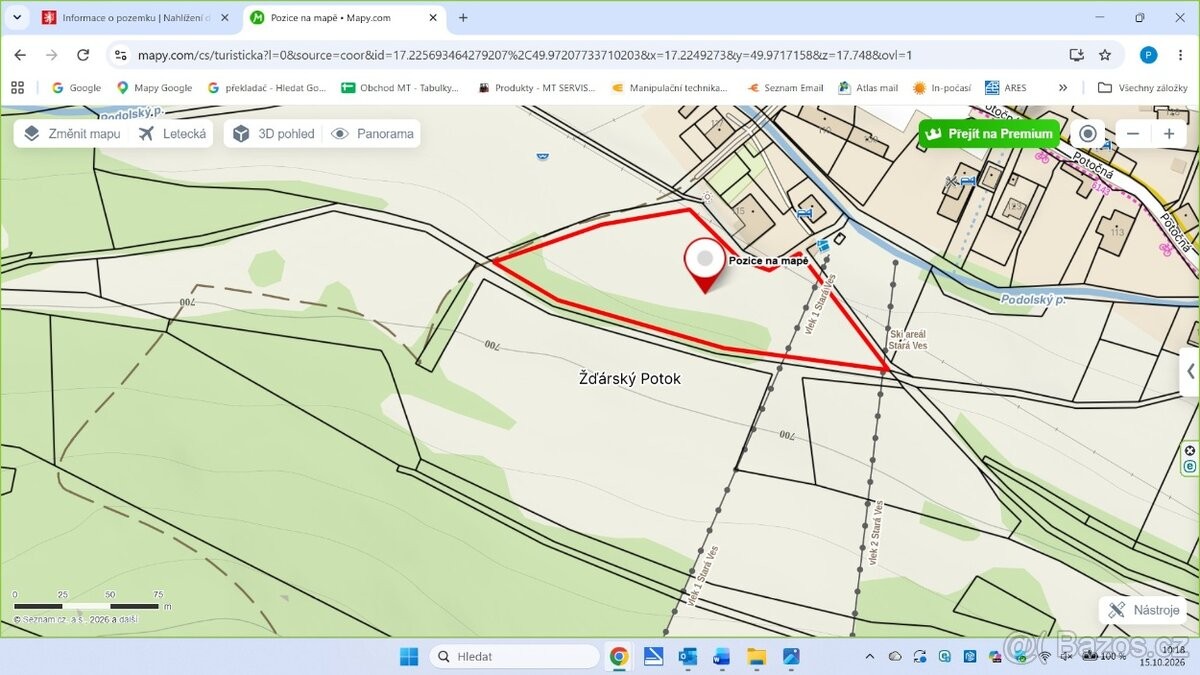Click the Přejít na Premium button
1200x675 pixels.
click(x=989, y=133)
